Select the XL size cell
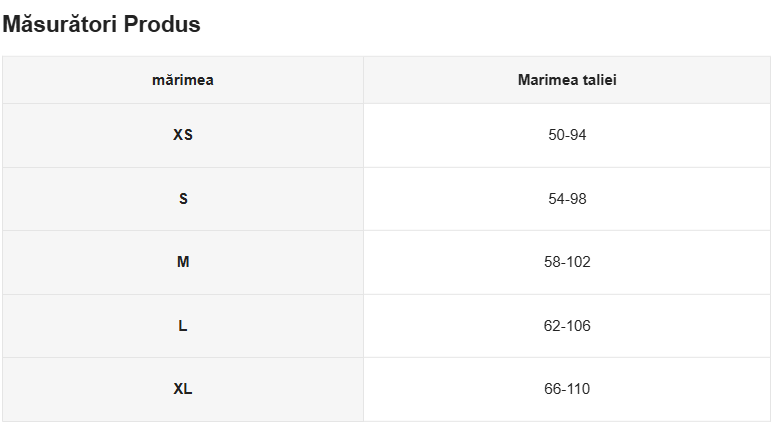The image size is (772, 423). coord(183,389)
